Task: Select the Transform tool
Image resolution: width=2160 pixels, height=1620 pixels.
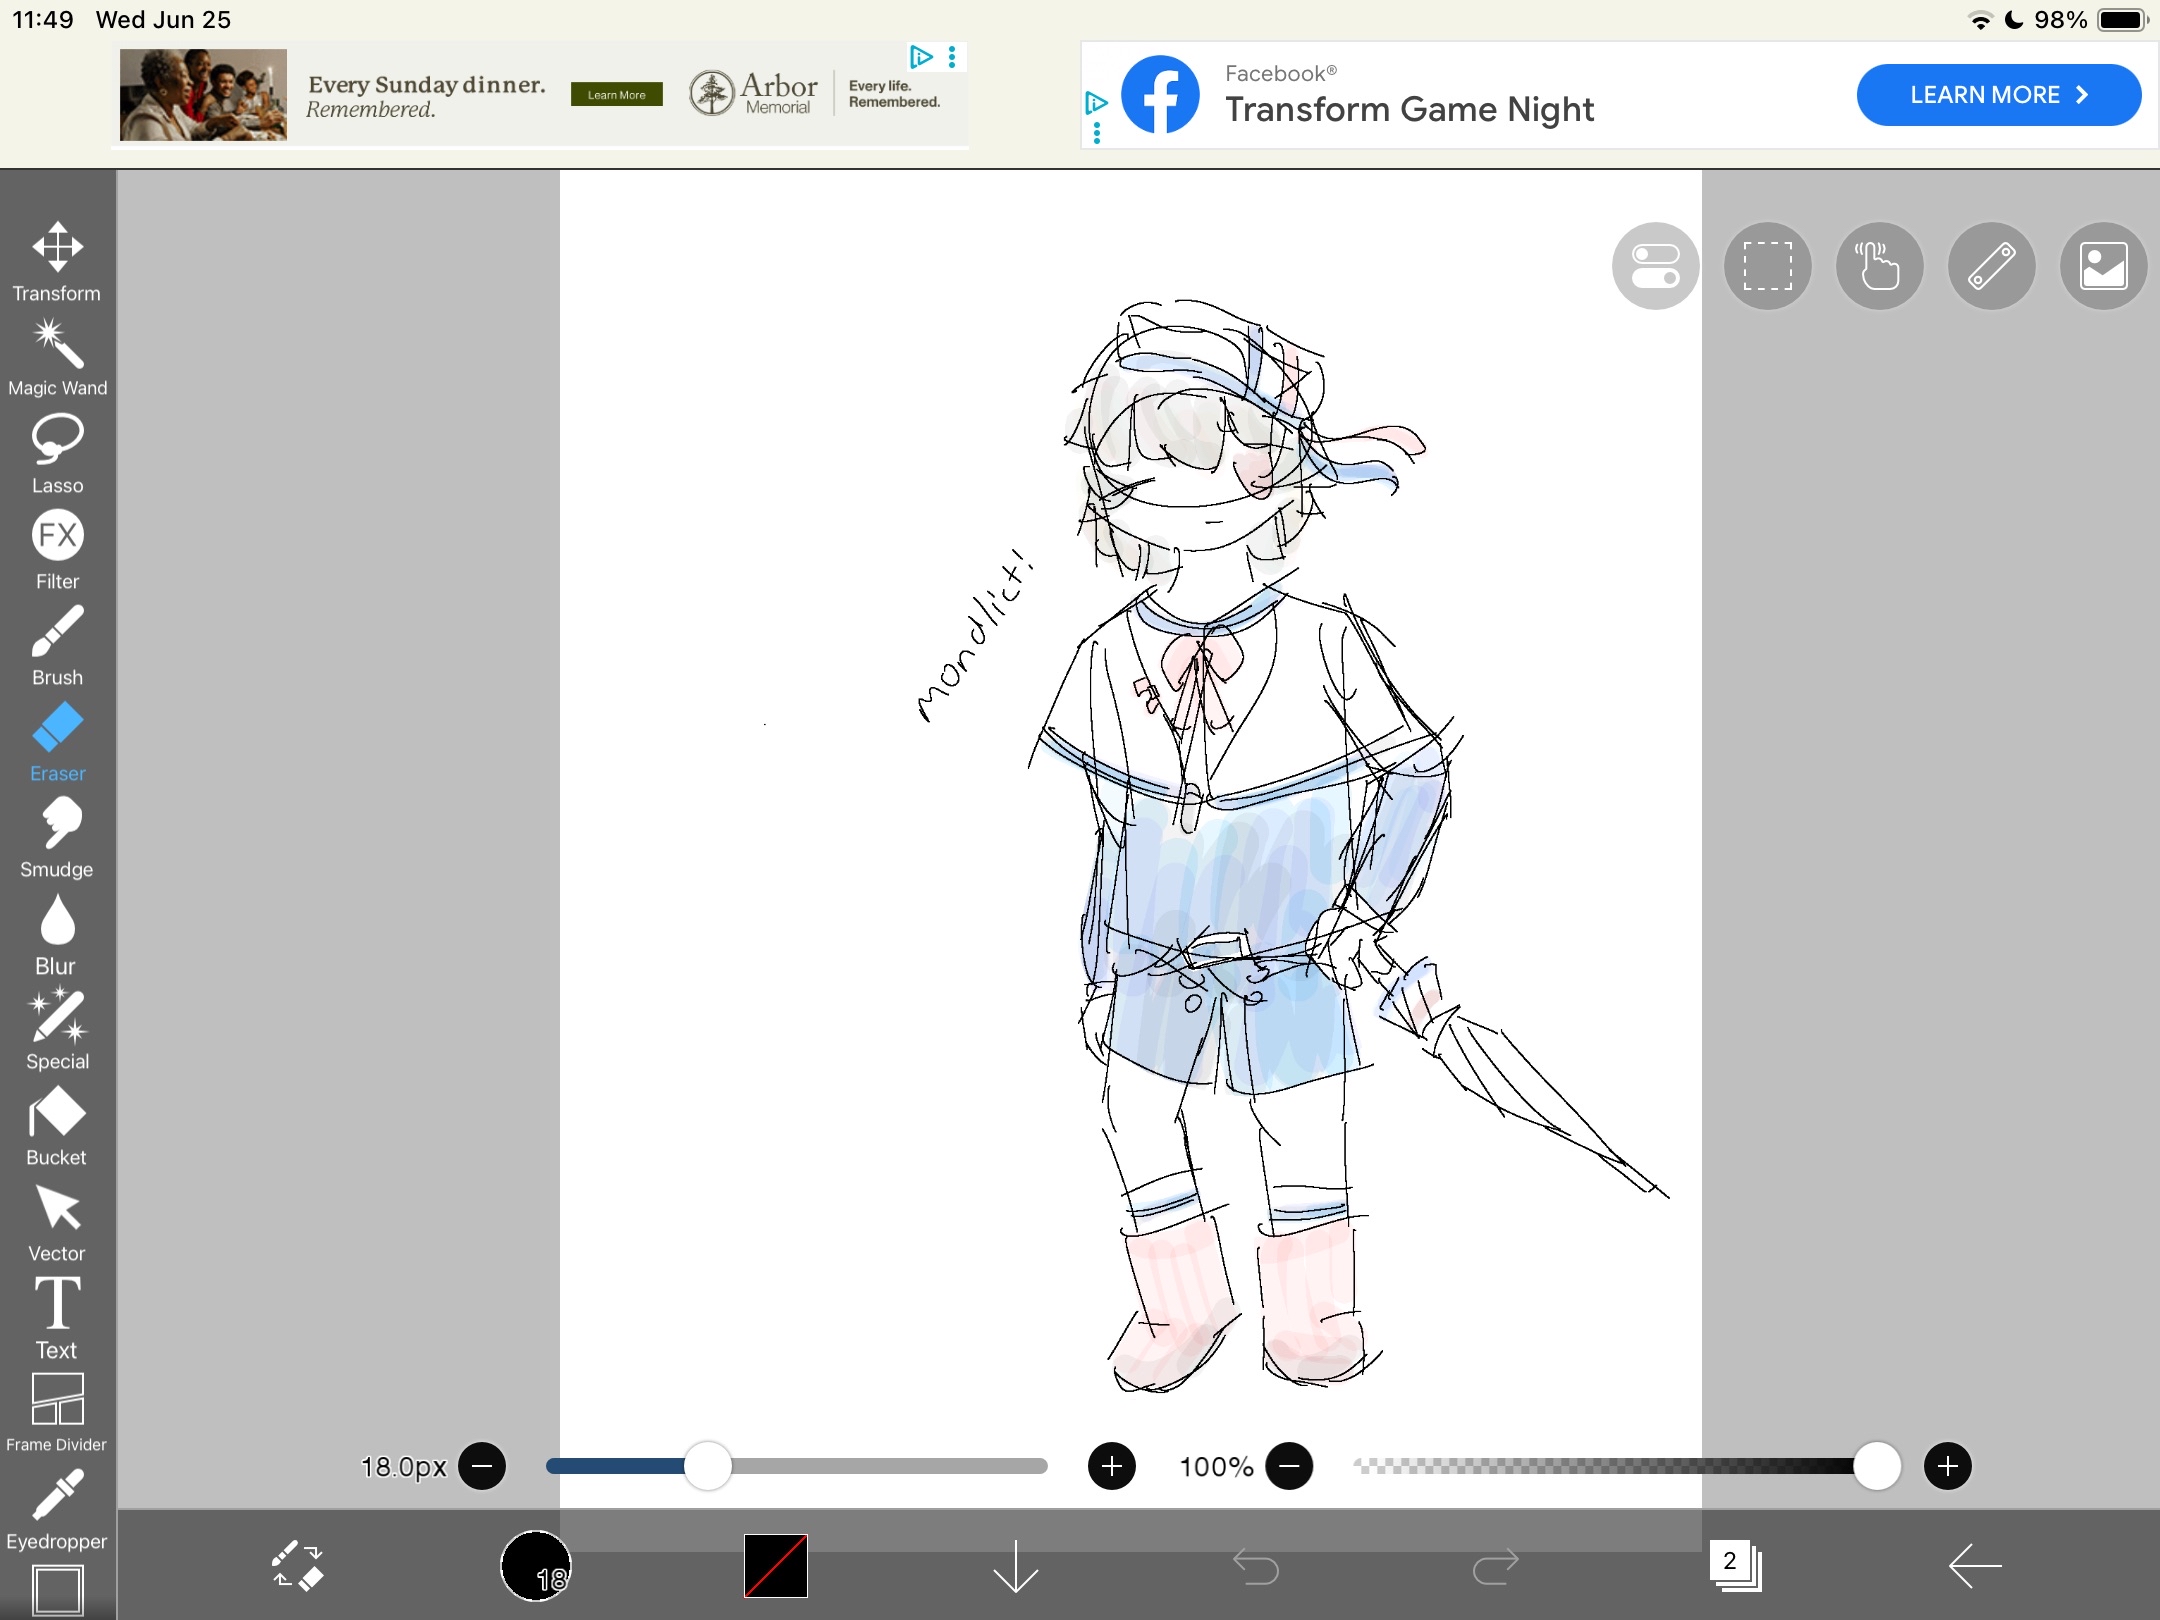Action: pyautogui.click(x=57, y=262)
